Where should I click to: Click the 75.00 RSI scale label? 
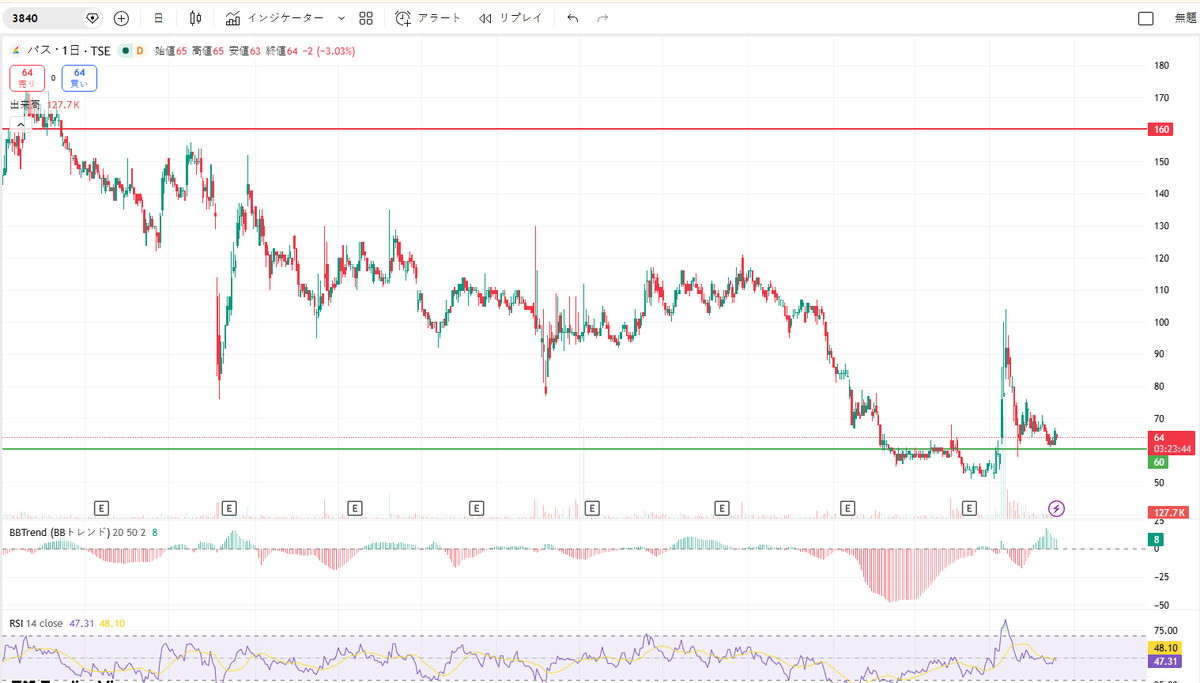click(1164, 631)
